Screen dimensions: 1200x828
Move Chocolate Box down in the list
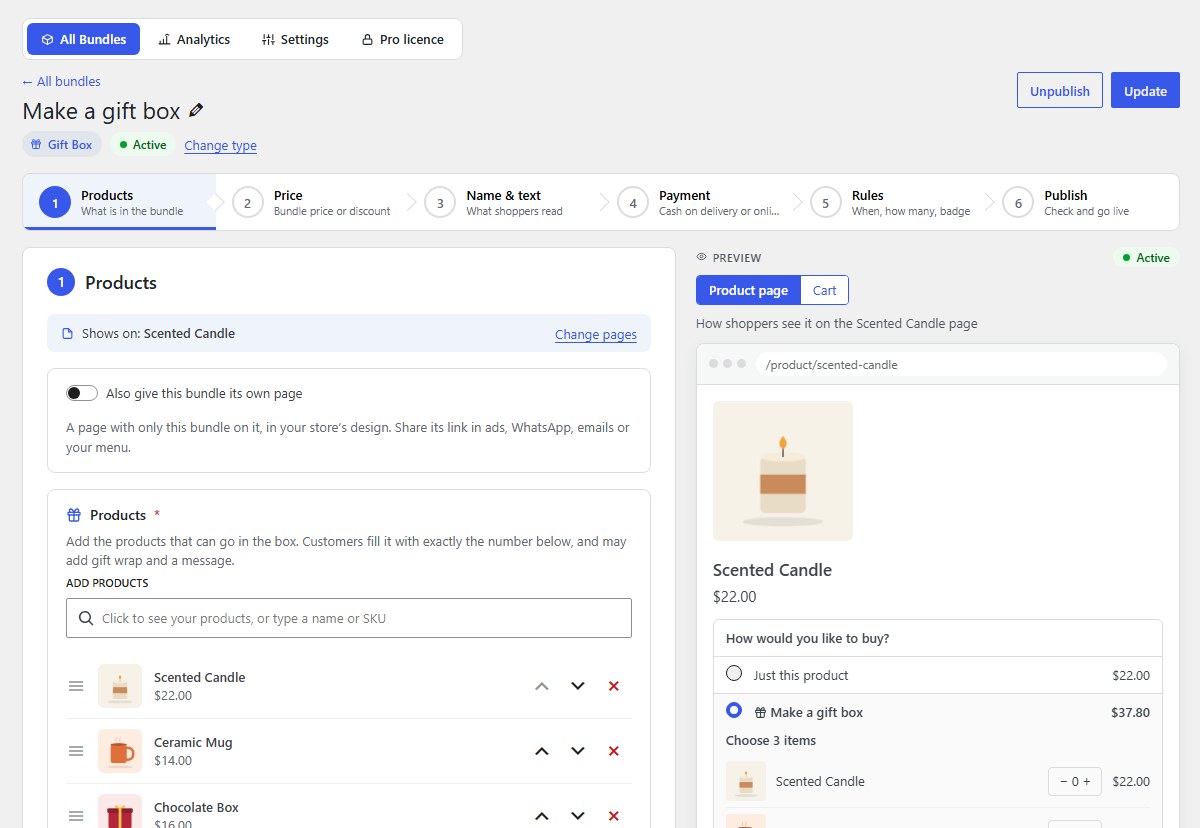(578, 816)
